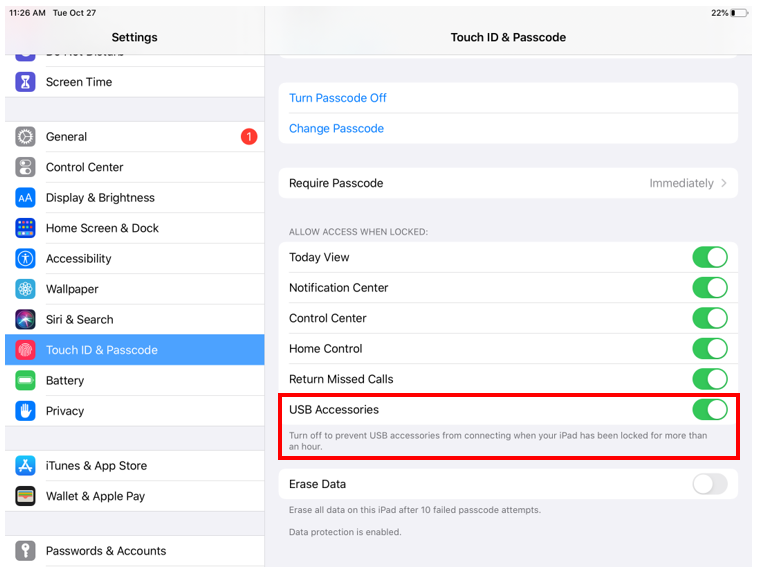Tap Turn Passcode Off link
758x572 pixels.
338,98
